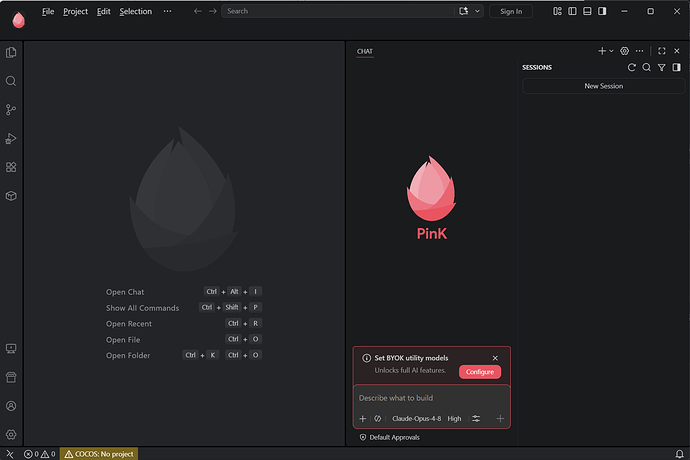Screen dimensions: 690x460
Task: Click the Describe what to build input
Action: coord(431,398)
